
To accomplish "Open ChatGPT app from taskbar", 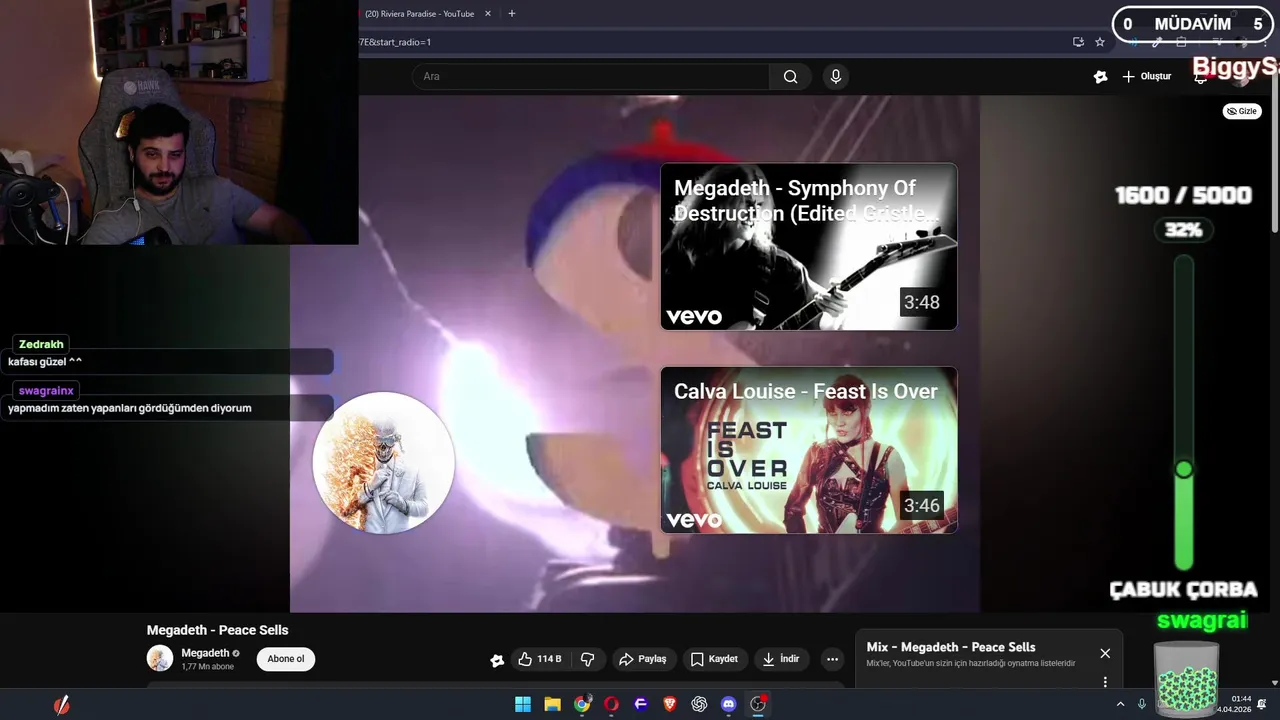I will [x=699, y=704].
